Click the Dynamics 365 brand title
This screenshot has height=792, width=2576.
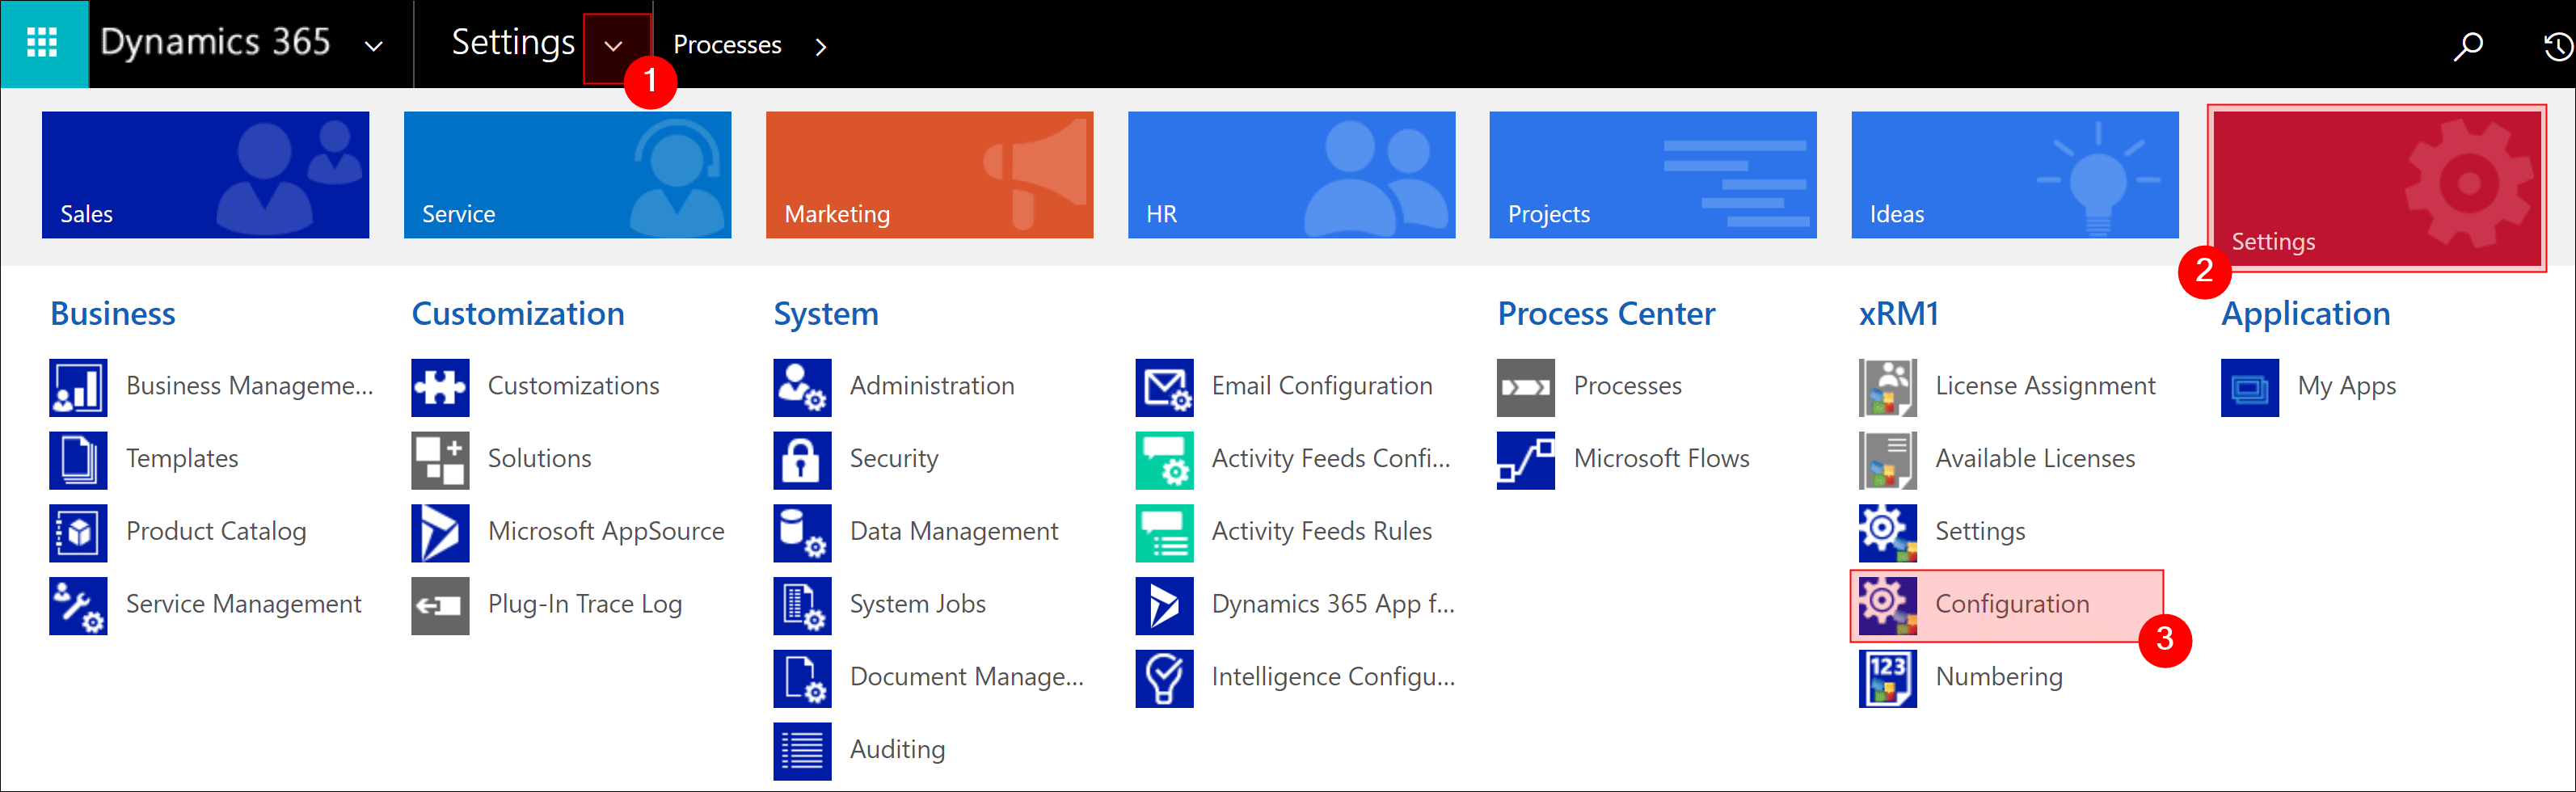pos(215,43)
